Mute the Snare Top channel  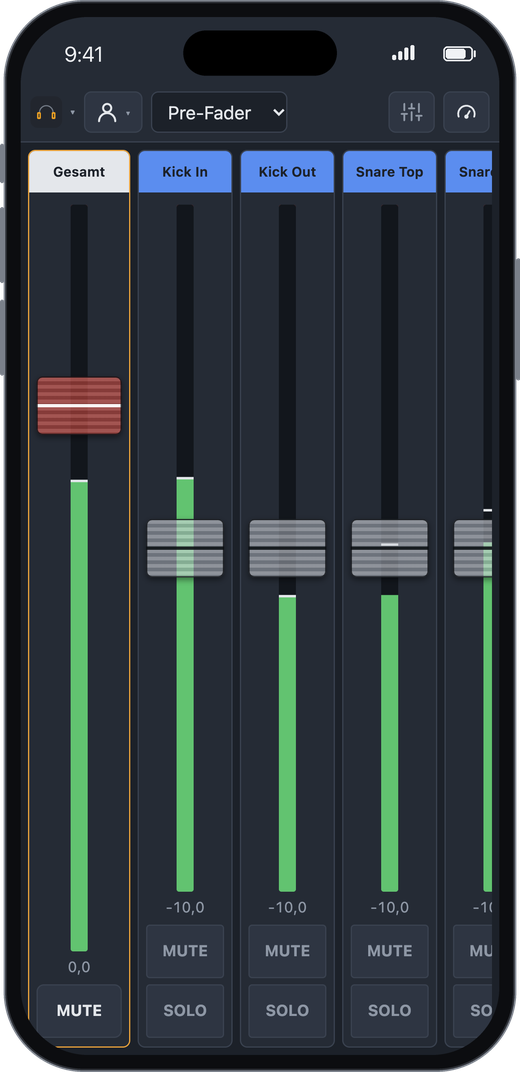click(x=389, y=951)
